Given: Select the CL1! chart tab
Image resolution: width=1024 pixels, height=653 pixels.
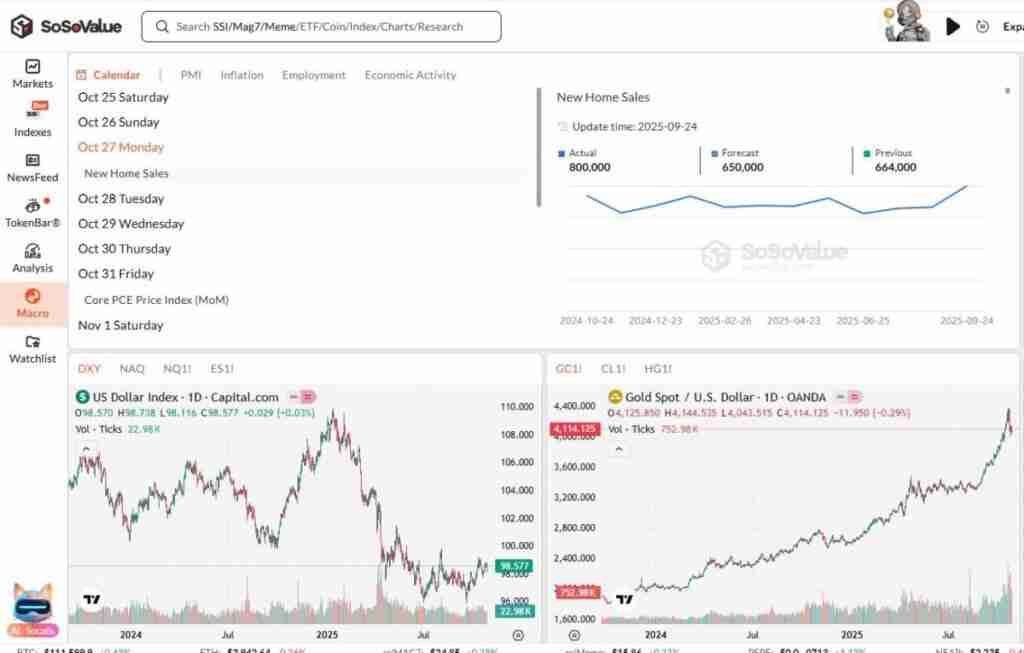Looking at the screenshot, I should tap(612, 369).
